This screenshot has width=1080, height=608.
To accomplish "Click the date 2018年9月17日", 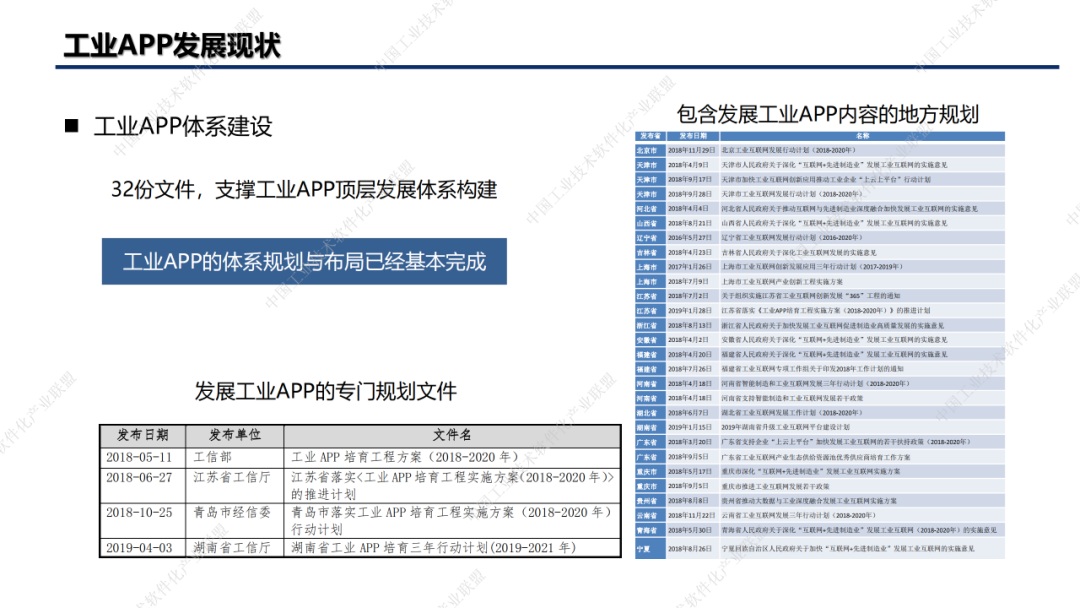I will [x=689, y=180].
